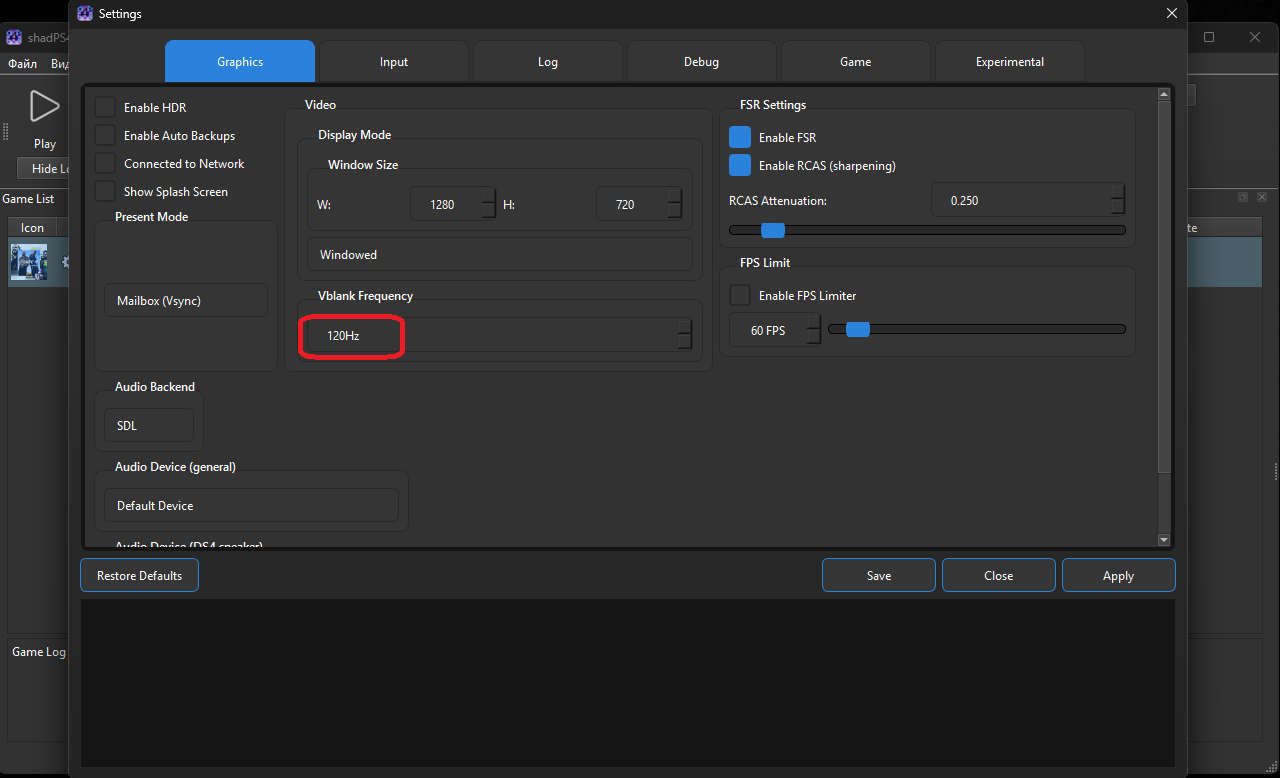The image size is (1280, 778).
Task: Switch to the Log tab
Action: [548, 61]
